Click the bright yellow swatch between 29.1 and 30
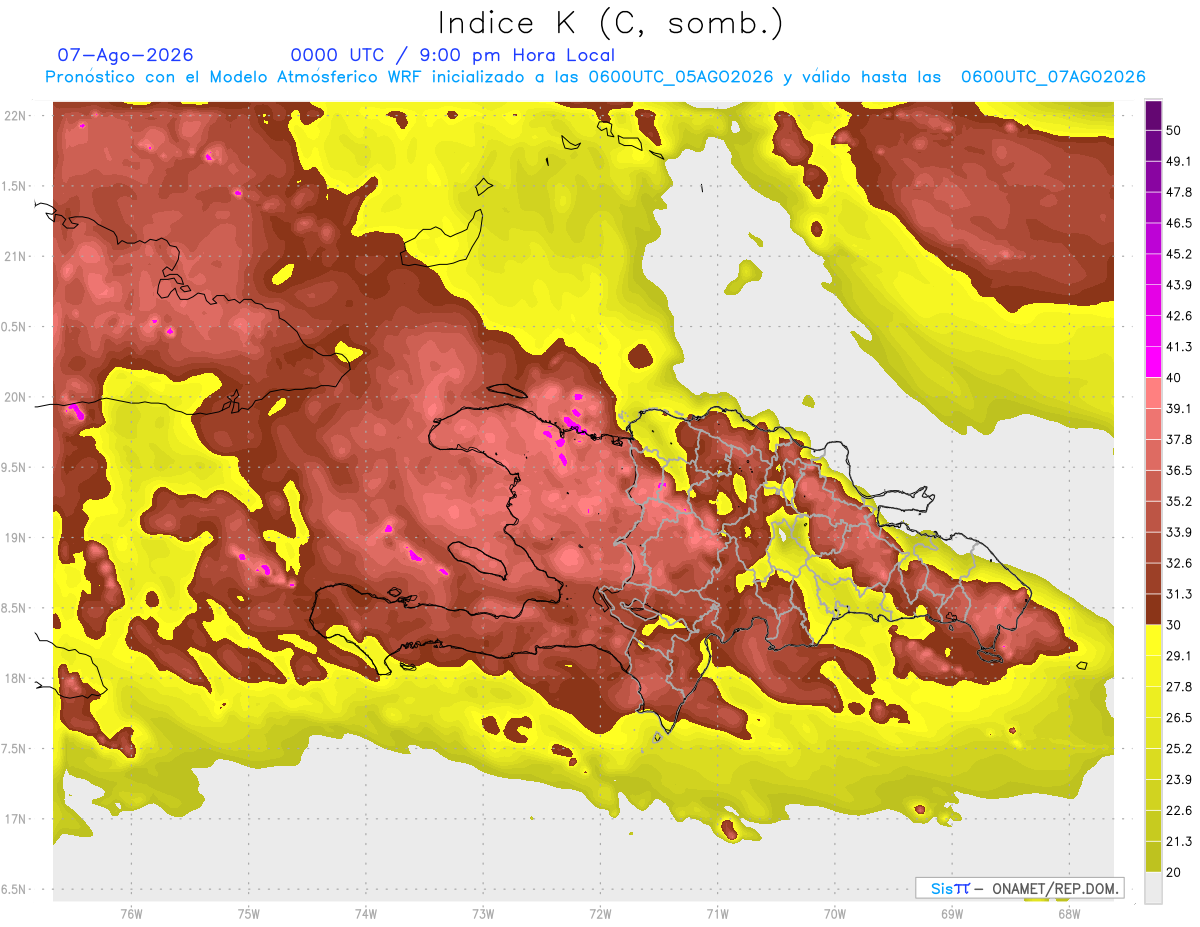 [1153, 640]
